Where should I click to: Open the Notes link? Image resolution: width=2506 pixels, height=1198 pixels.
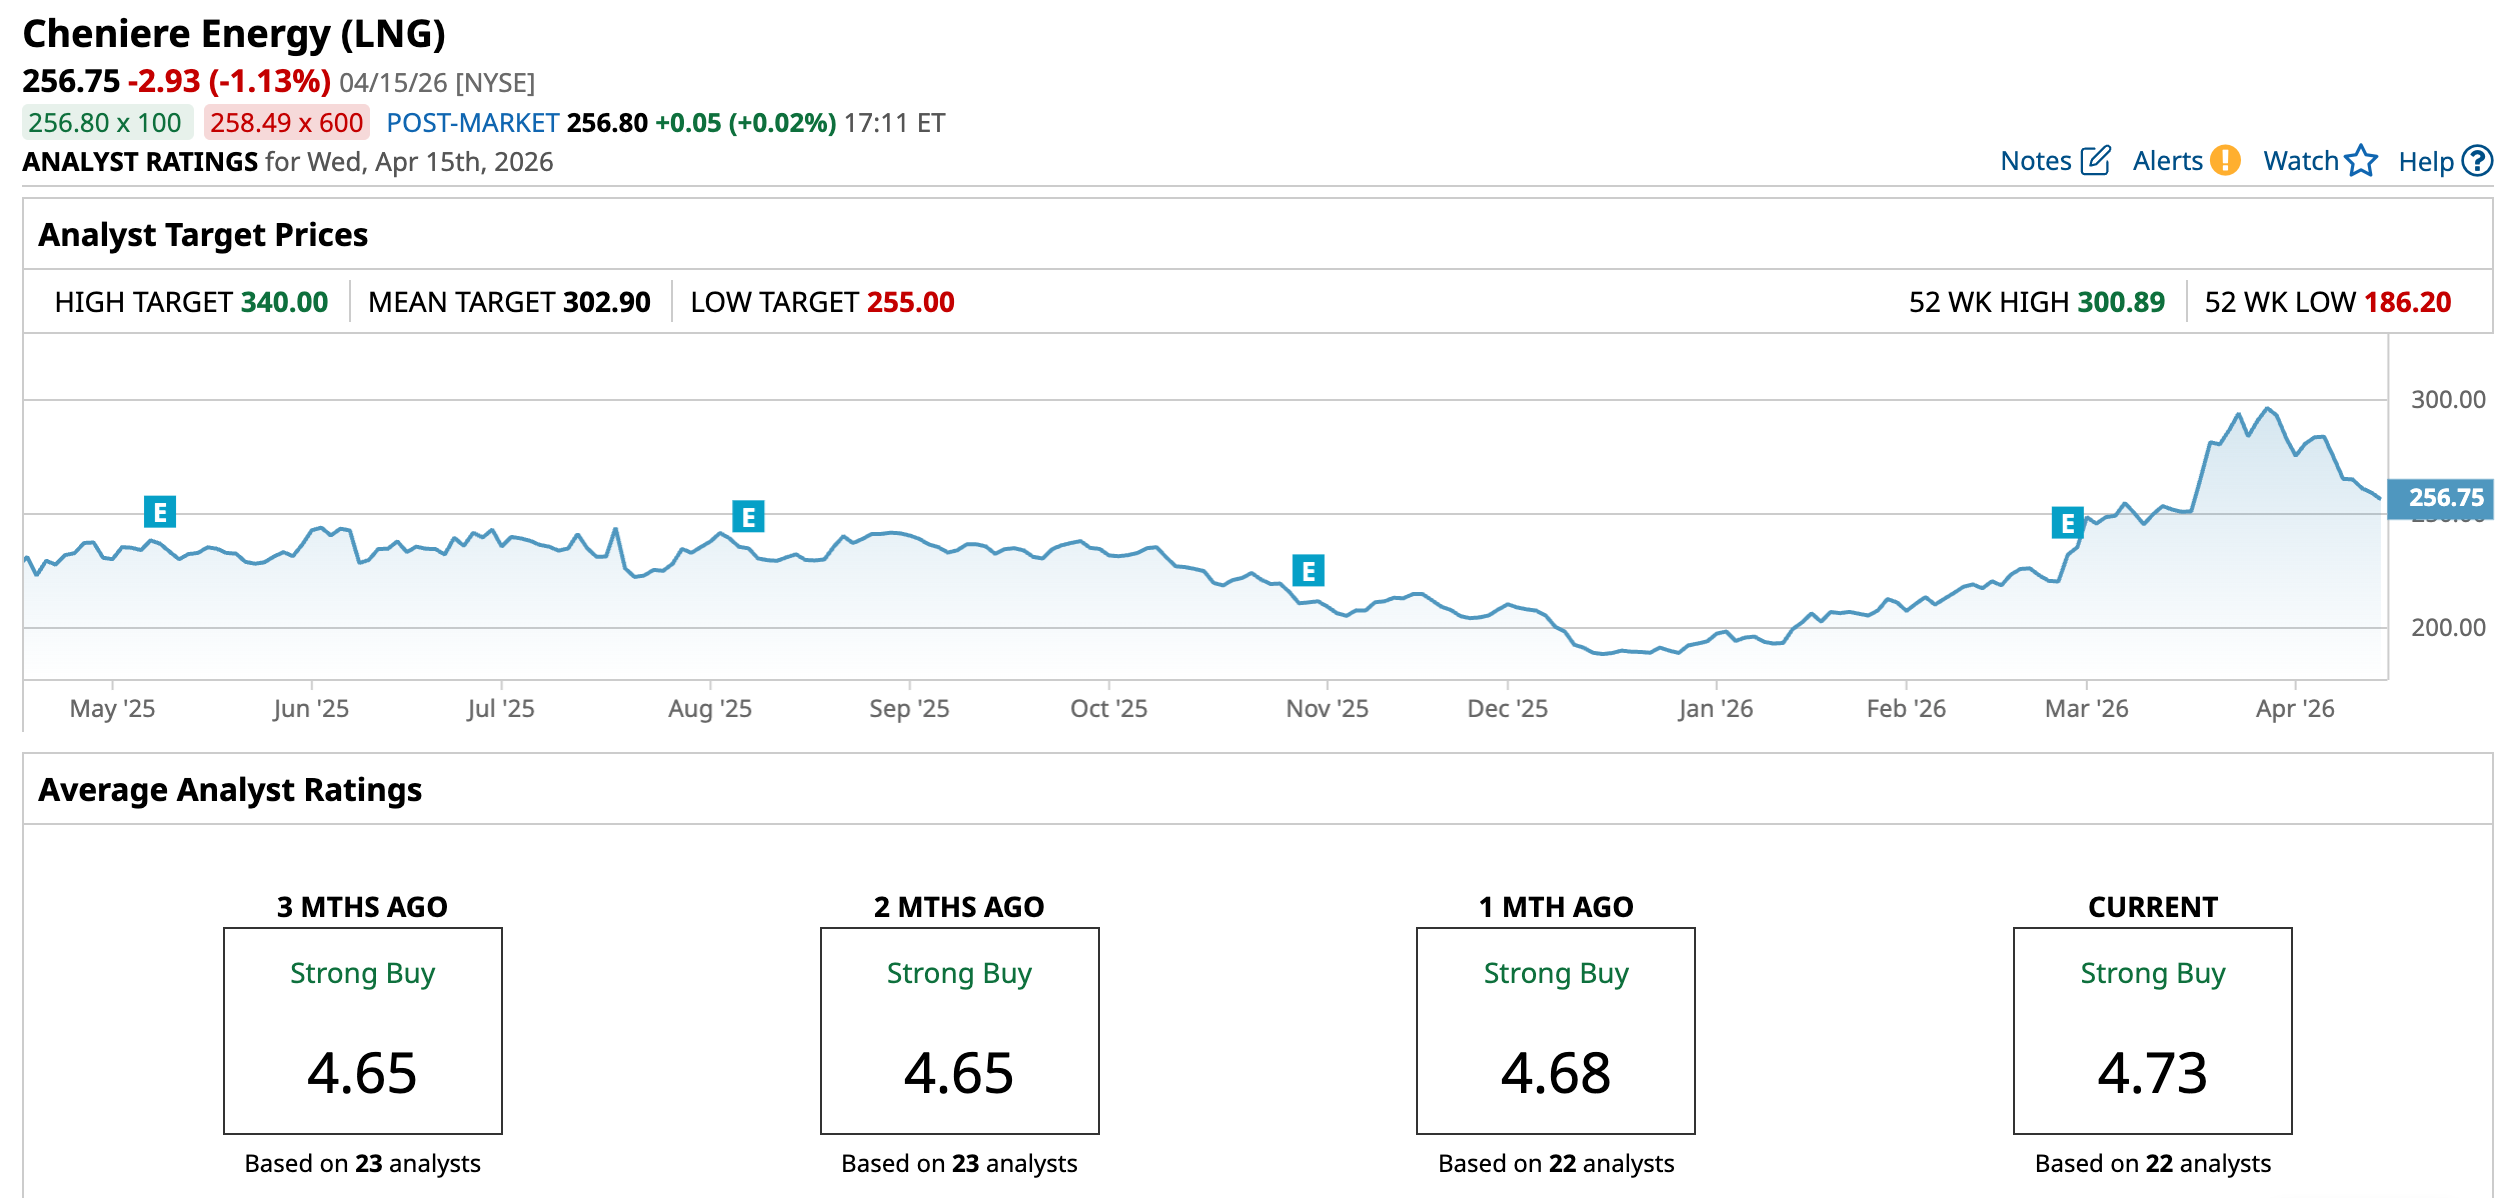[x=2035, y=161]
